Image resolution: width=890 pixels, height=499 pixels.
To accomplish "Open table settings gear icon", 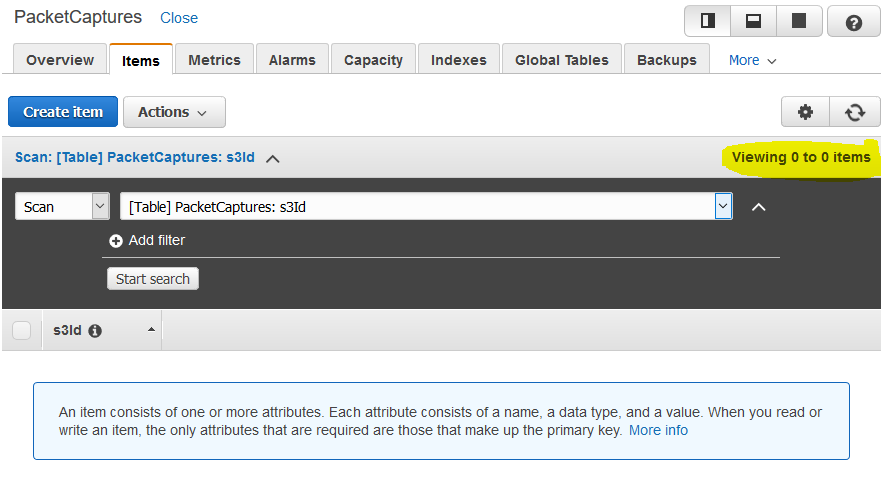I will [805, 112].
